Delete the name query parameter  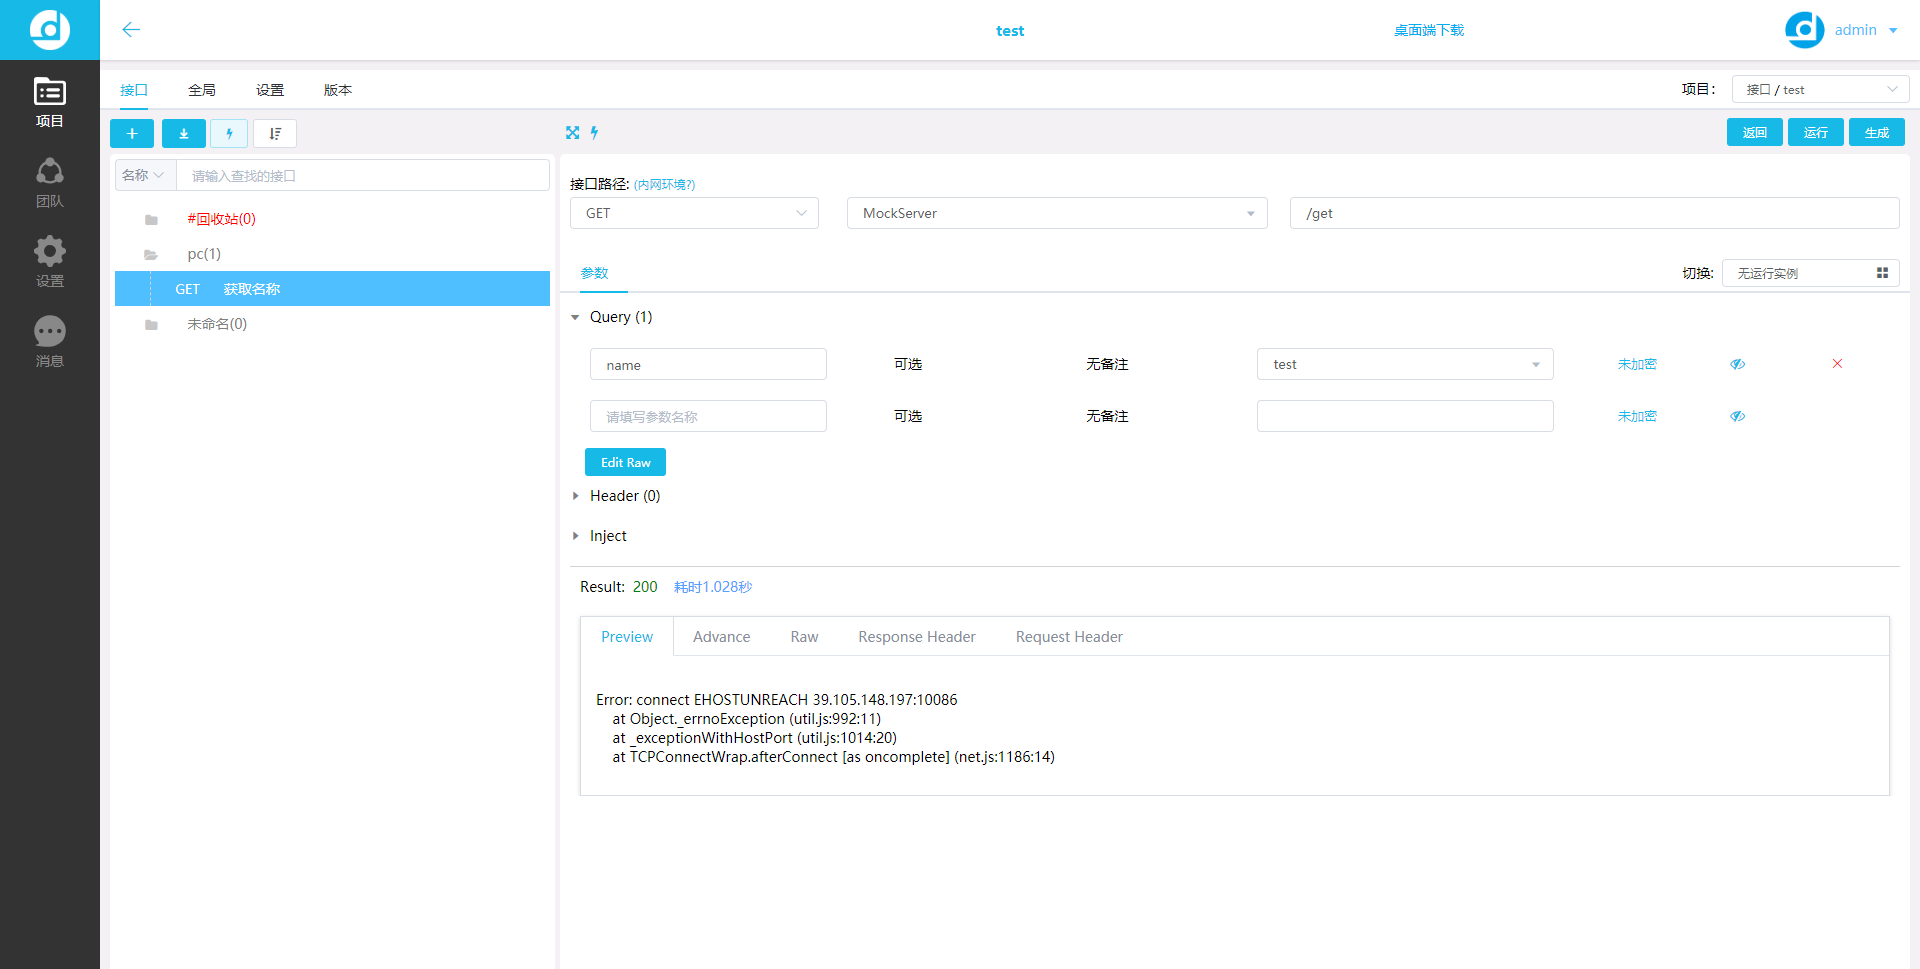(x=1837, y=364)
